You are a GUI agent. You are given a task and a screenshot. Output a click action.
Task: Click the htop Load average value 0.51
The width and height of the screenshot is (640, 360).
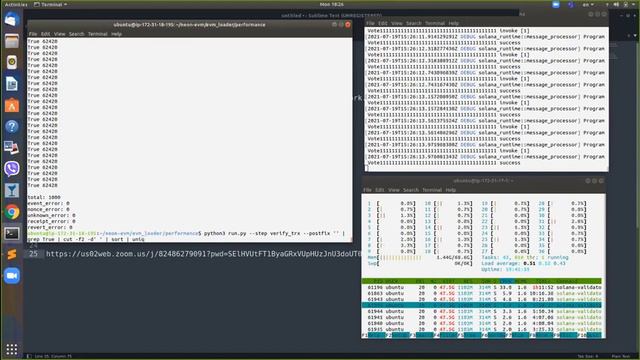(x=529, y=264)
